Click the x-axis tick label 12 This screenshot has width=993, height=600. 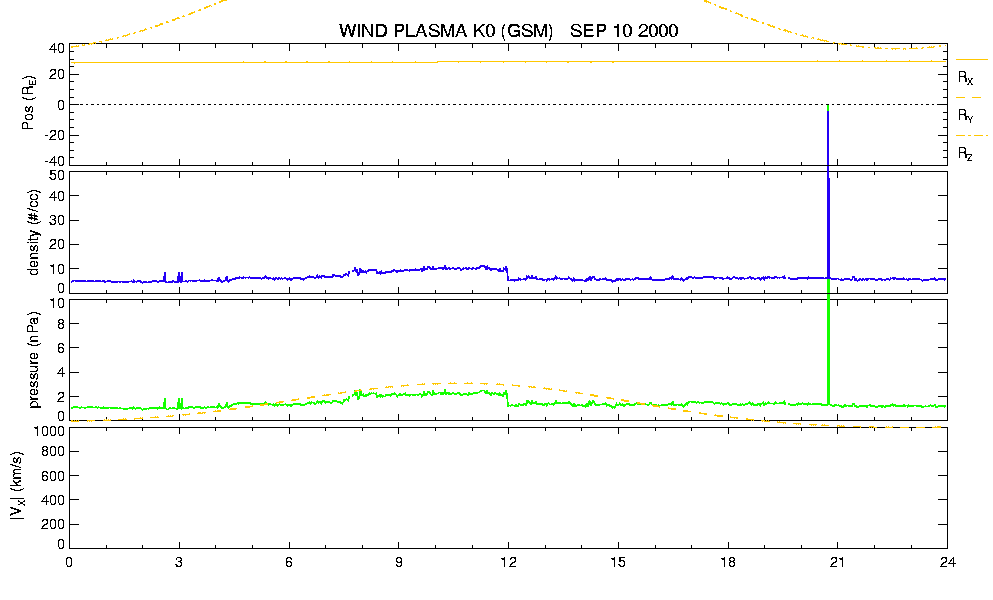click(508, 562)
